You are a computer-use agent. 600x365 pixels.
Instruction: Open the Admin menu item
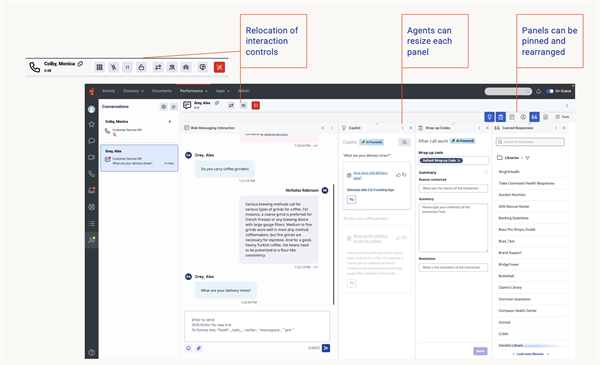pos(244,91)
